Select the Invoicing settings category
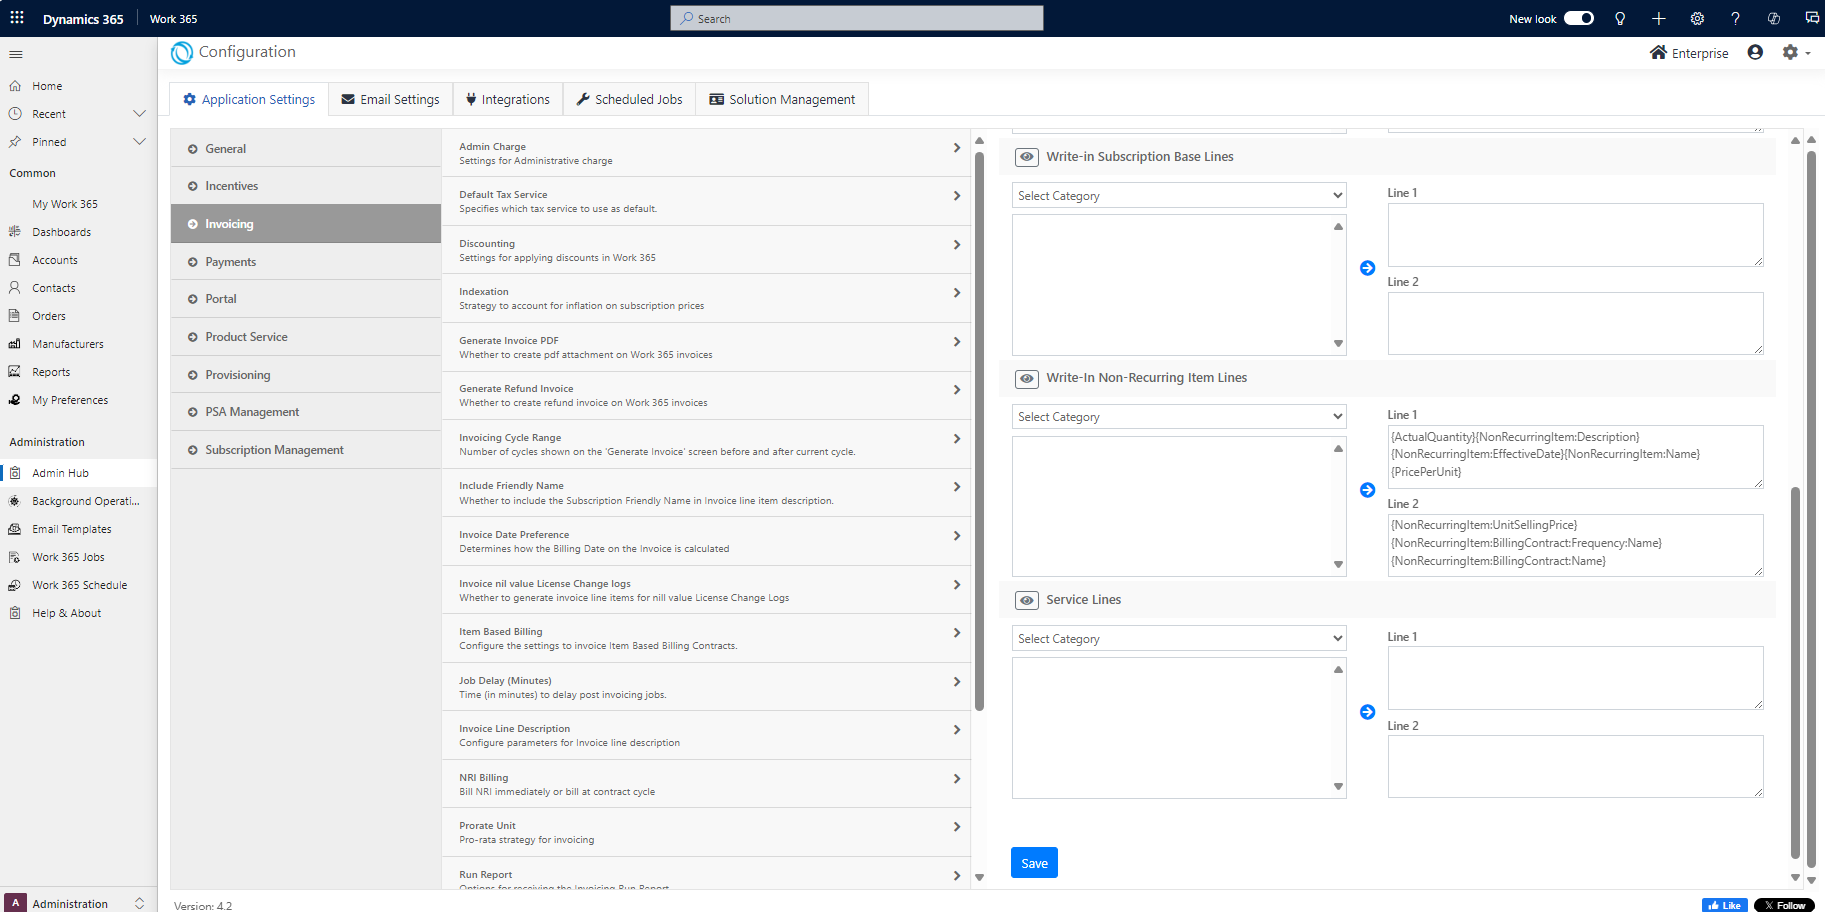The width and height of the screenshot is (1825, 912). (306, 224)
